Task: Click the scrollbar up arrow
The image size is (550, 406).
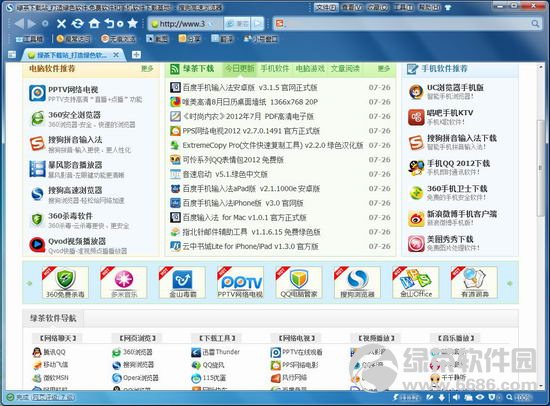Action: (x=540, y=67)
